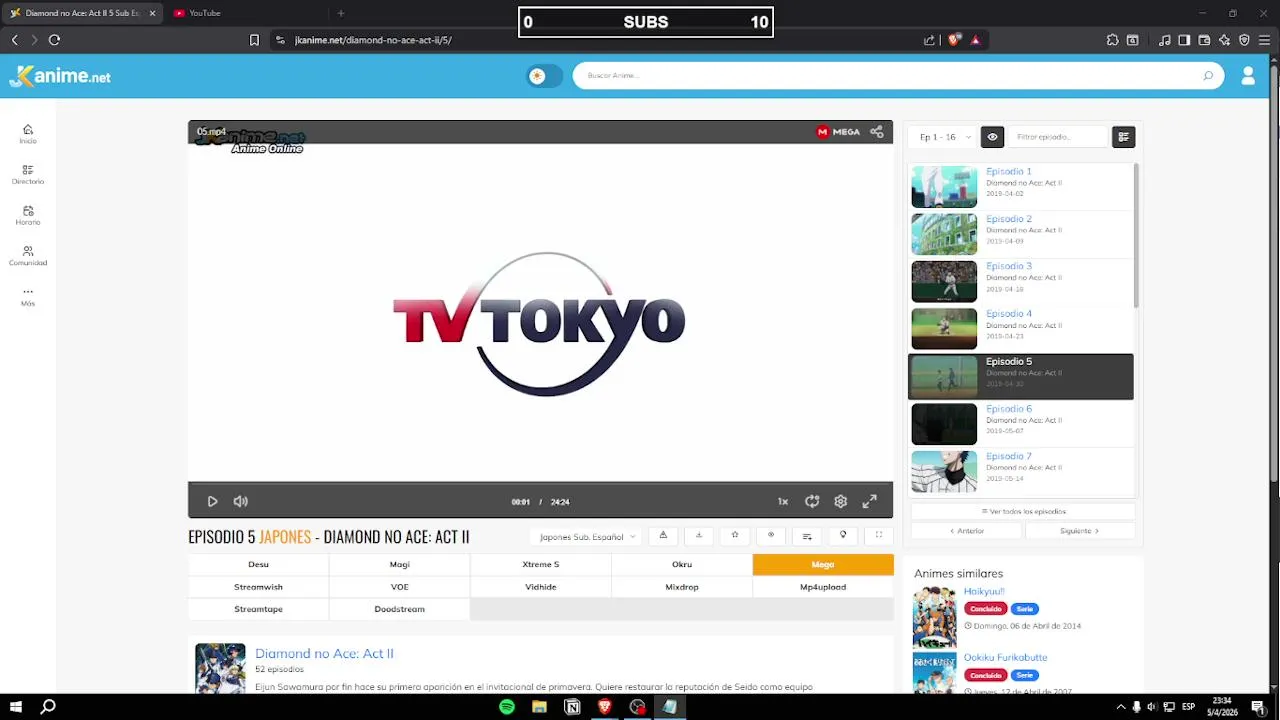Click the favorite star button
The width and height of the screenshot is (1280, 720).
735,536
